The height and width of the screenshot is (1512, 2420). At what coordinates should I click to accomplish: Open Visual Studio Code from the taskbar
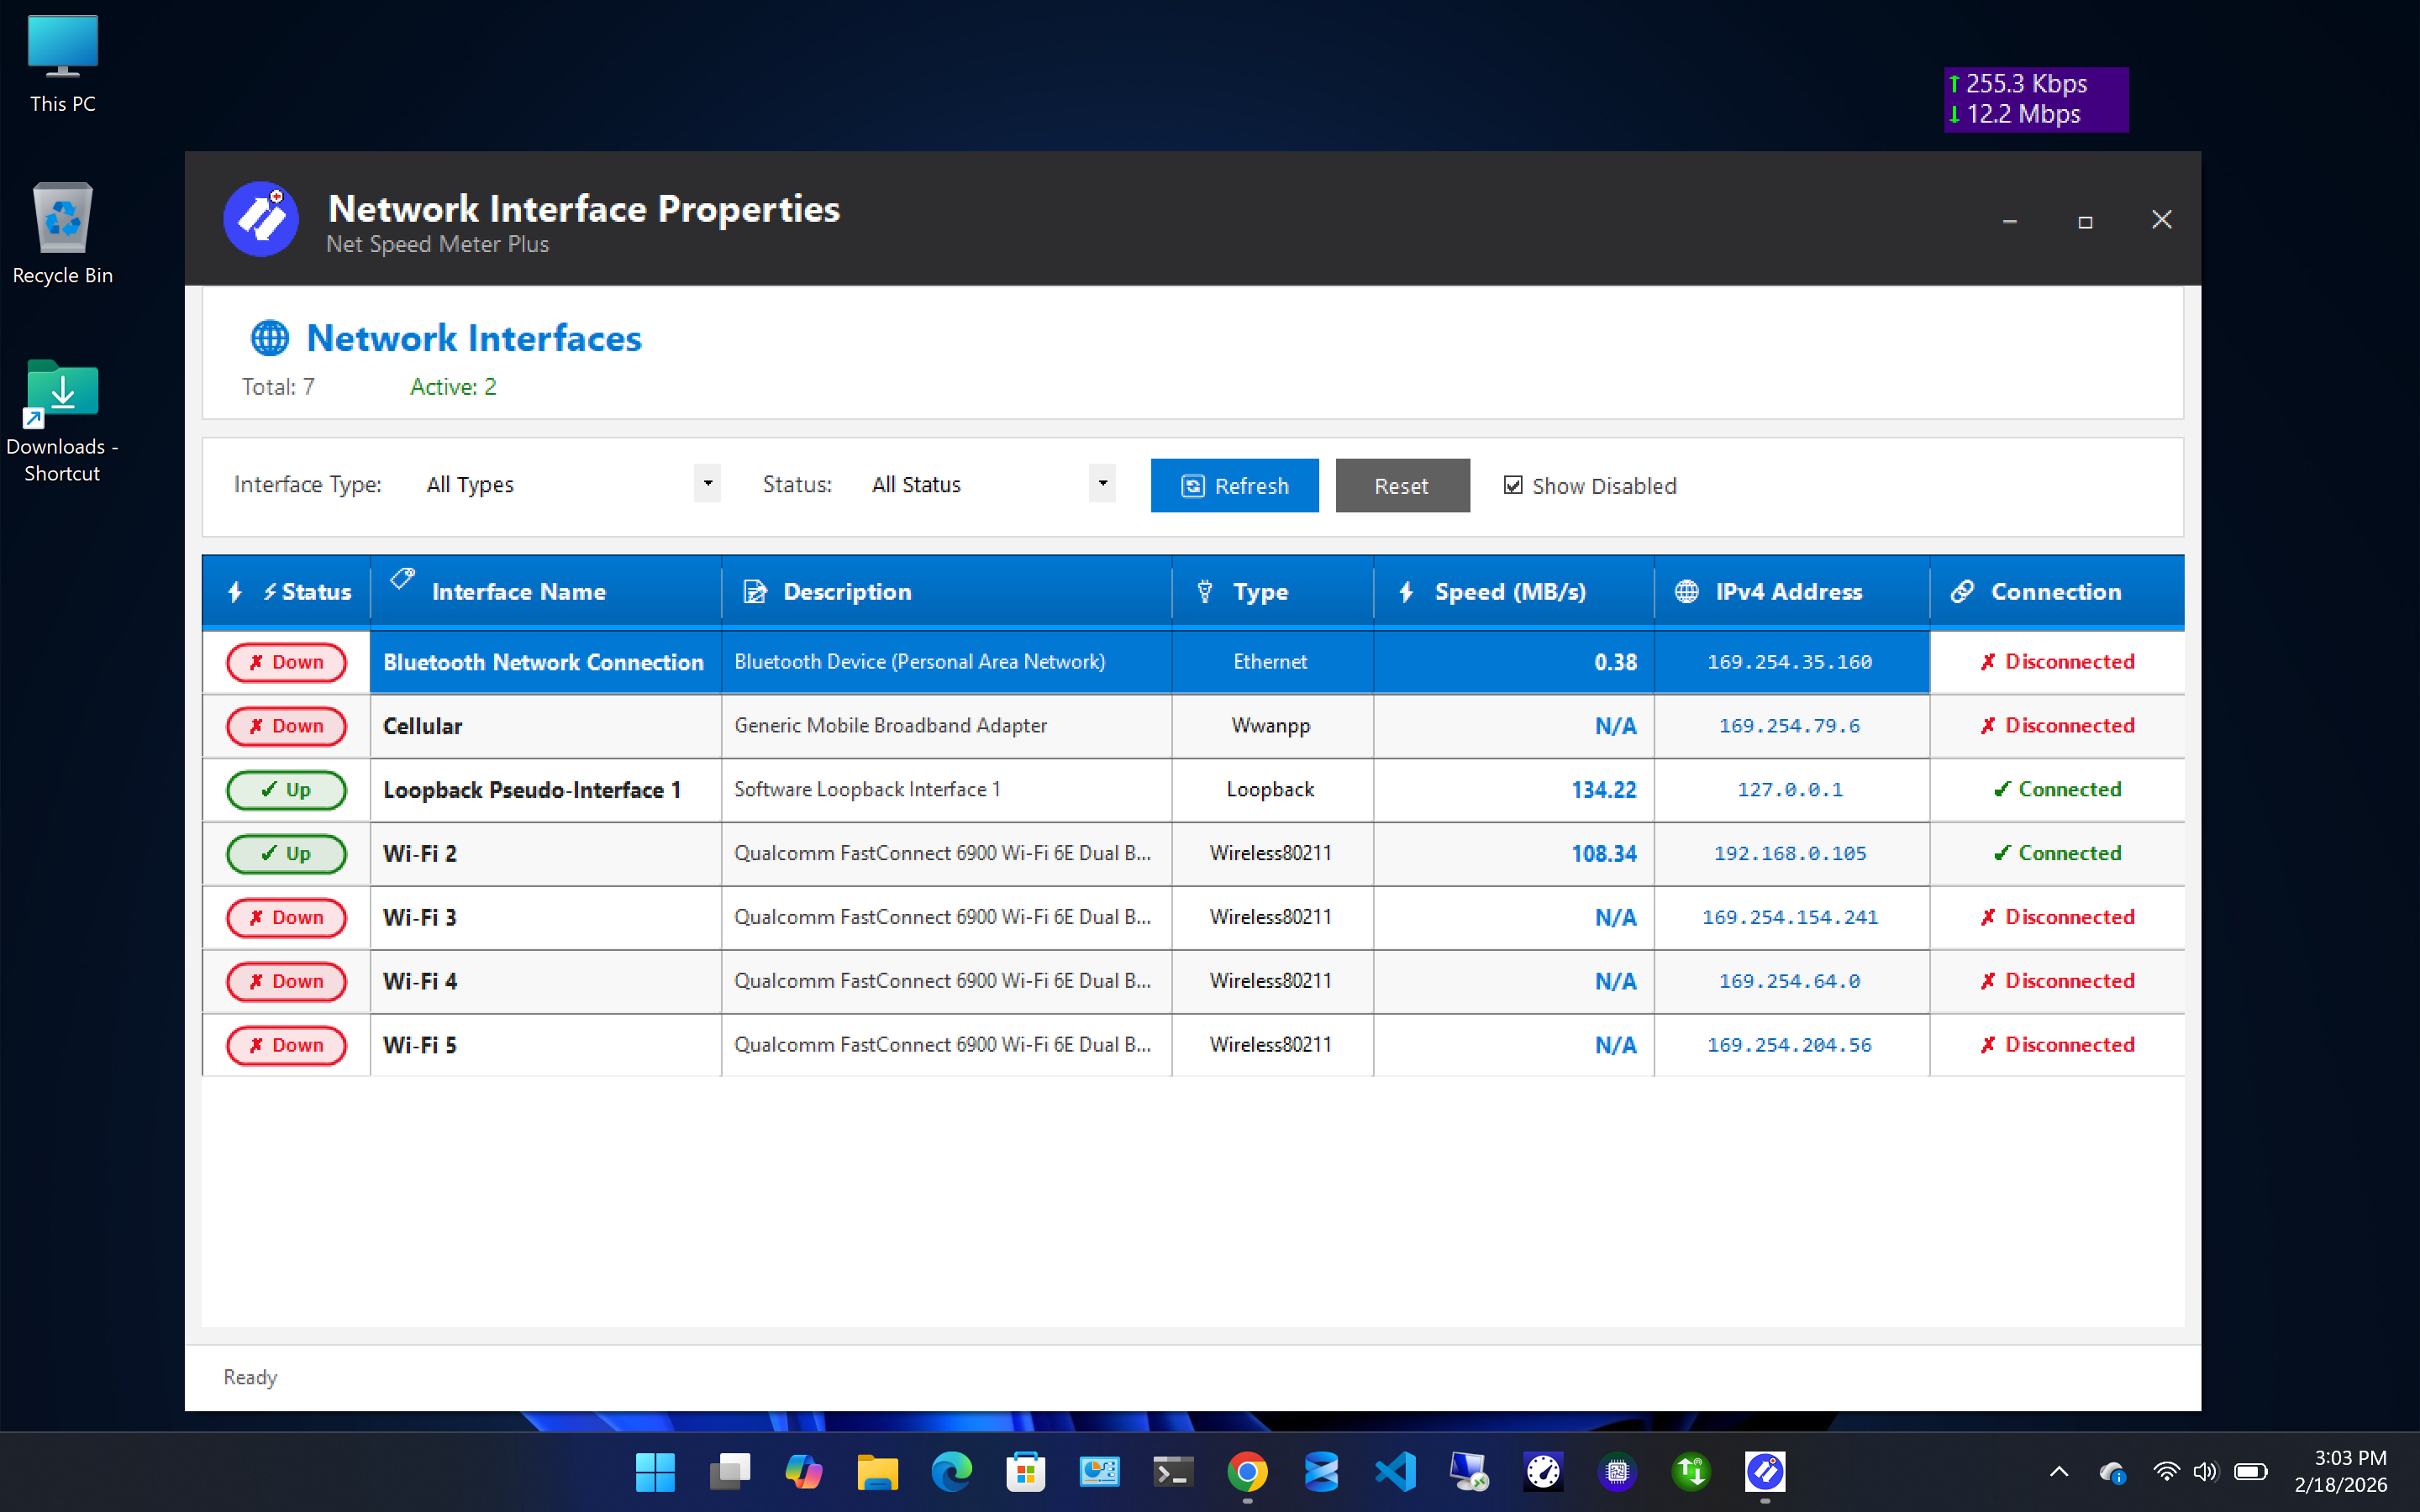click(x=1395, y=1471)
